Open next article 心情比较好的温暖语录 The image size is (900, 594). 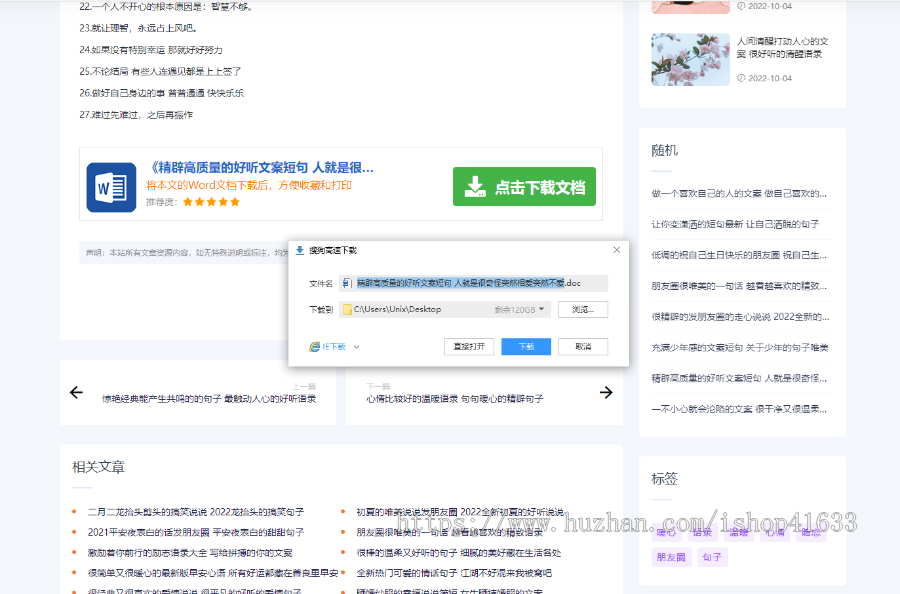455,399
